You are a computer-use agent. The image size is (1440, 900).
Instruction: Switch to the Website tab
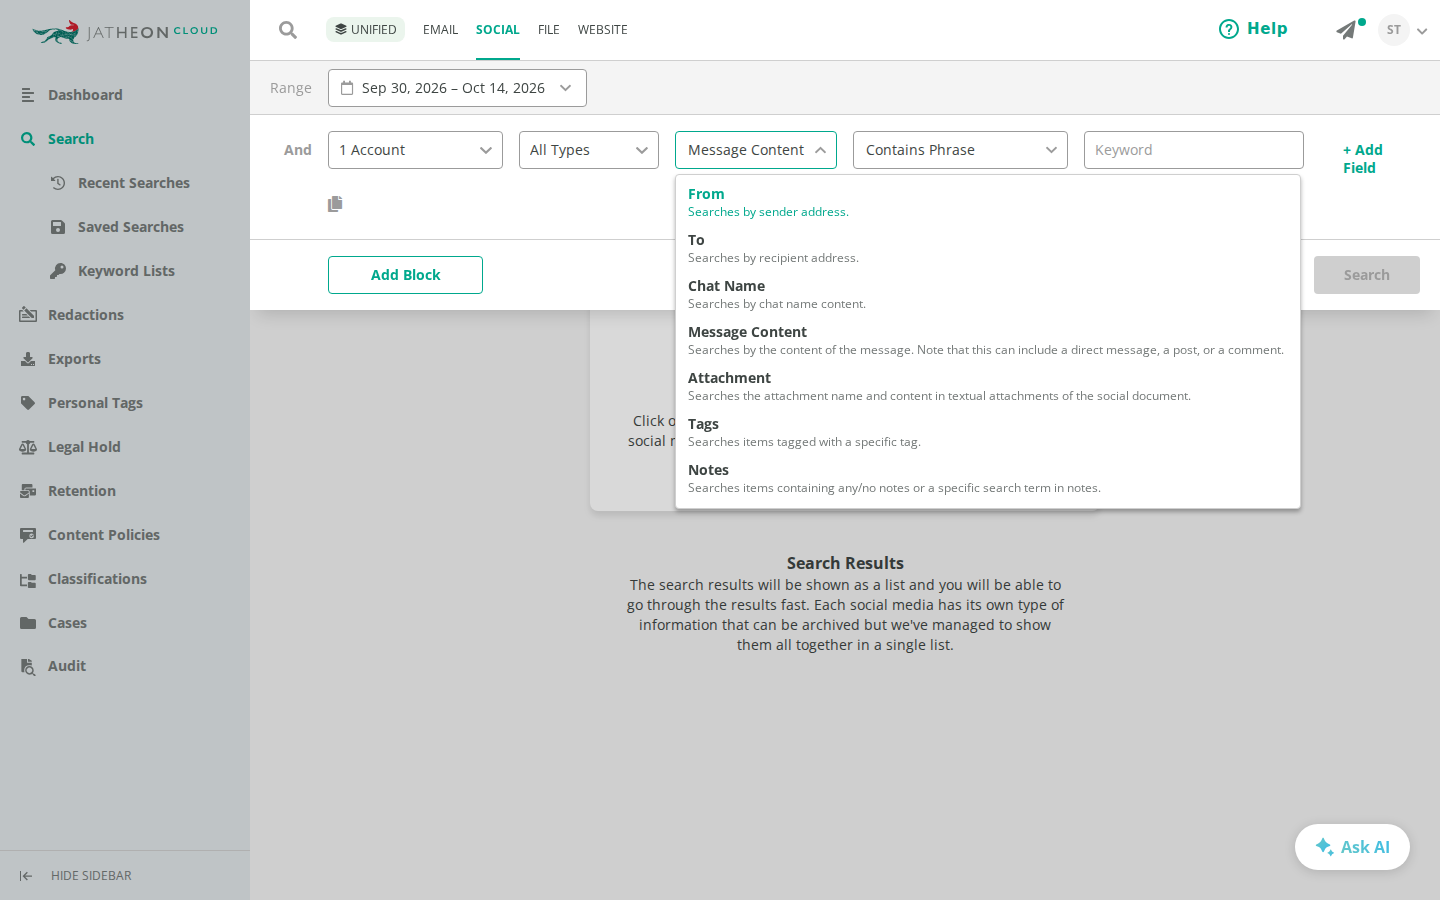pos(603,30)
